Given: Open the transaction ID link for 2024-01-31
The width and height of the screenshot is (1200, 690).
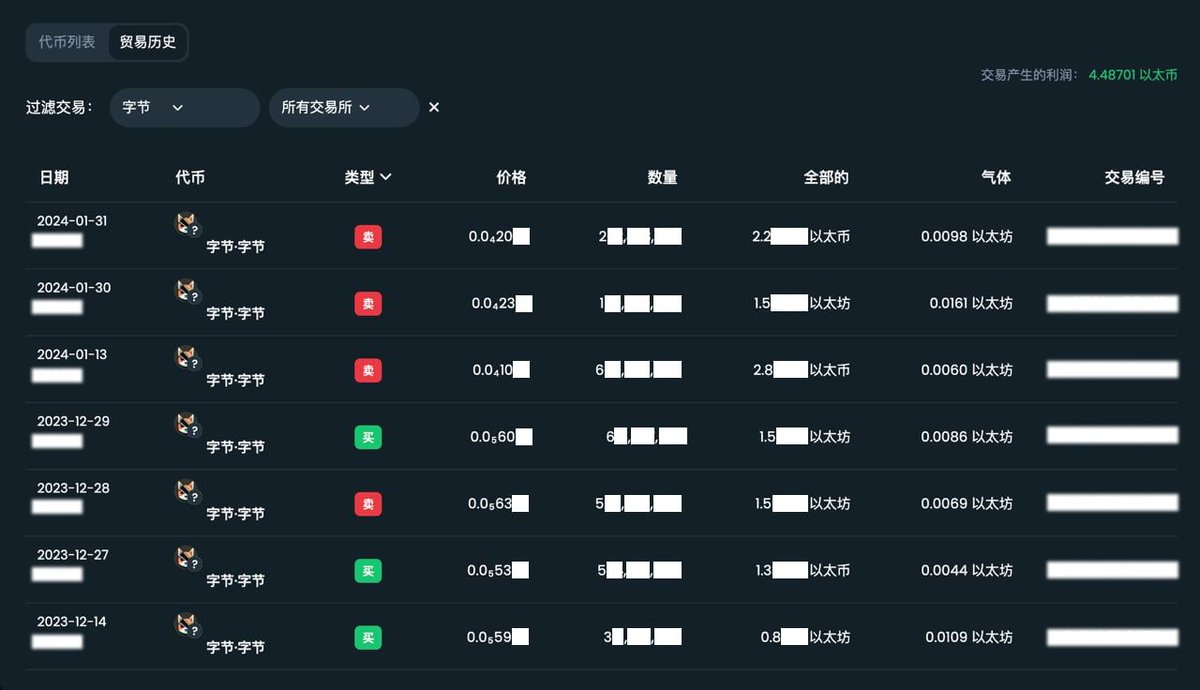Looking at the screenshot, I should coord(1112,237).
